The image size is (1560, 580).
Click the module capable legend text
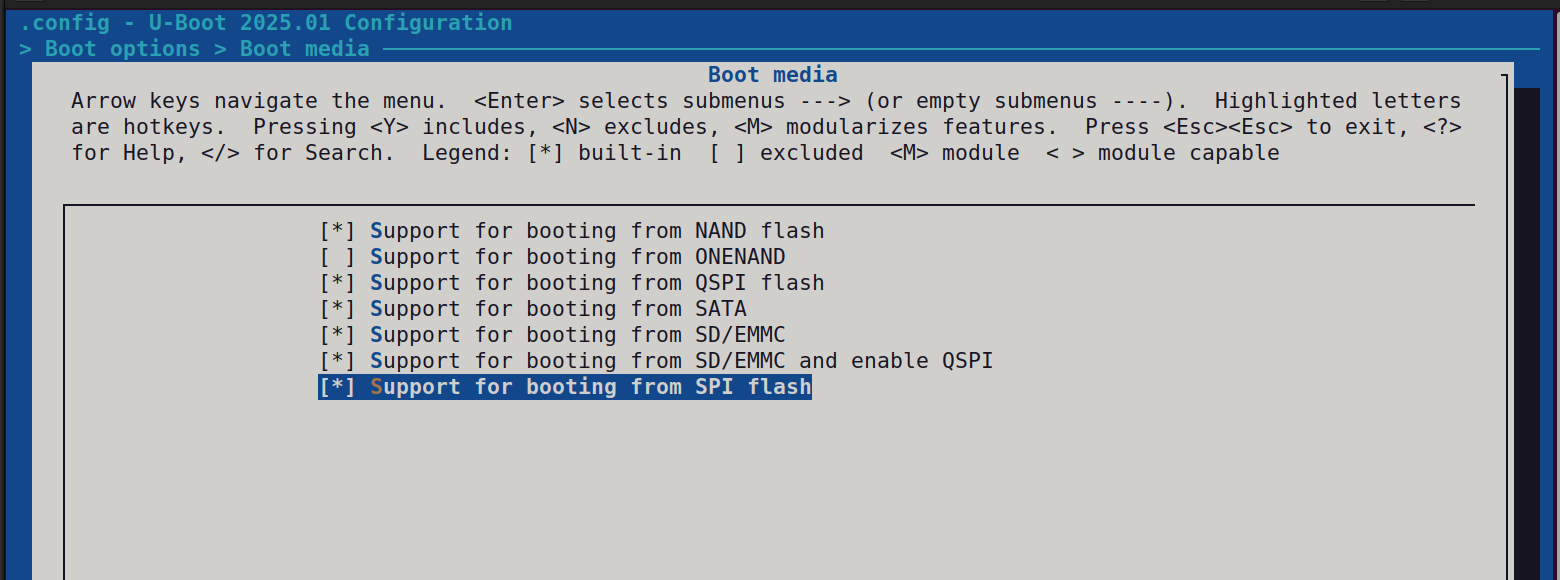1163,152
